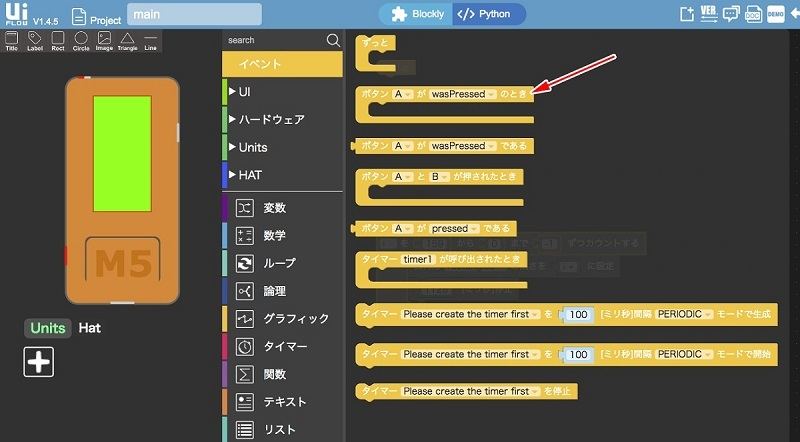Open the グラフィック block category

pos(295,319)
